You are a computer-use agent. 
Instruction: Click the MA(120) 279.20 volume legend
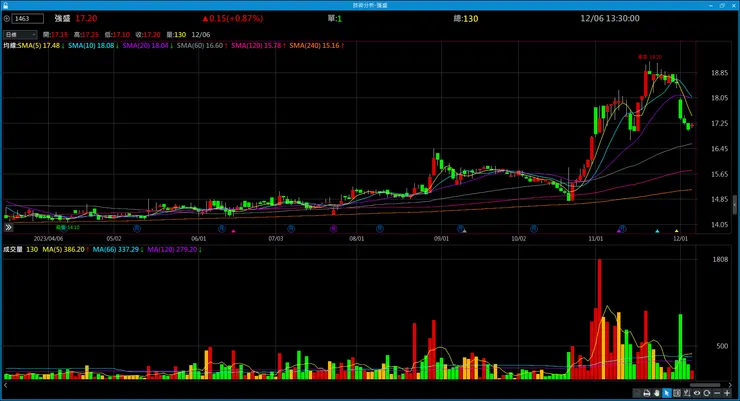tap(174, 249)
